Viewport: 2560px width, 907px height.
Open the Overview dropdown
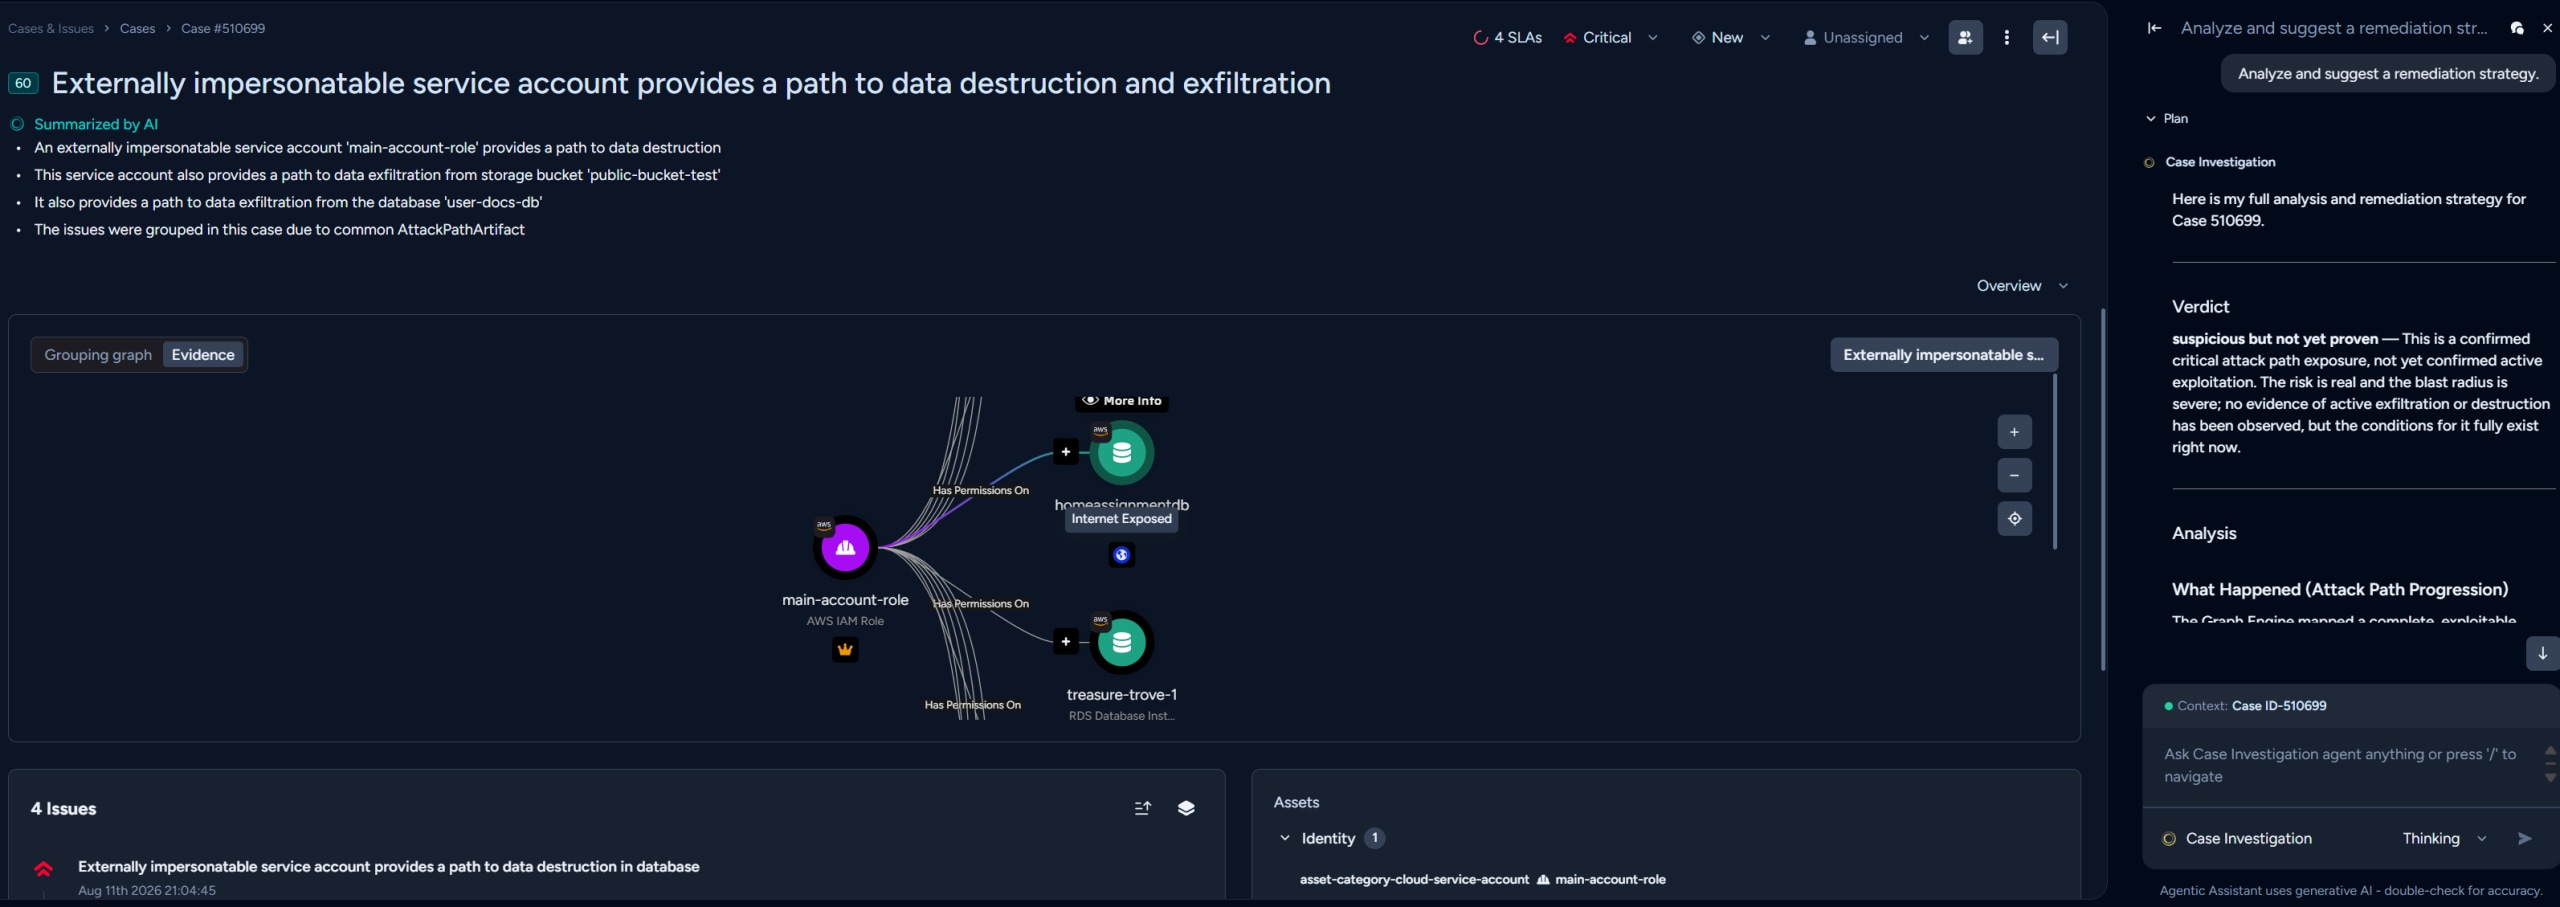pos(2022,286)
